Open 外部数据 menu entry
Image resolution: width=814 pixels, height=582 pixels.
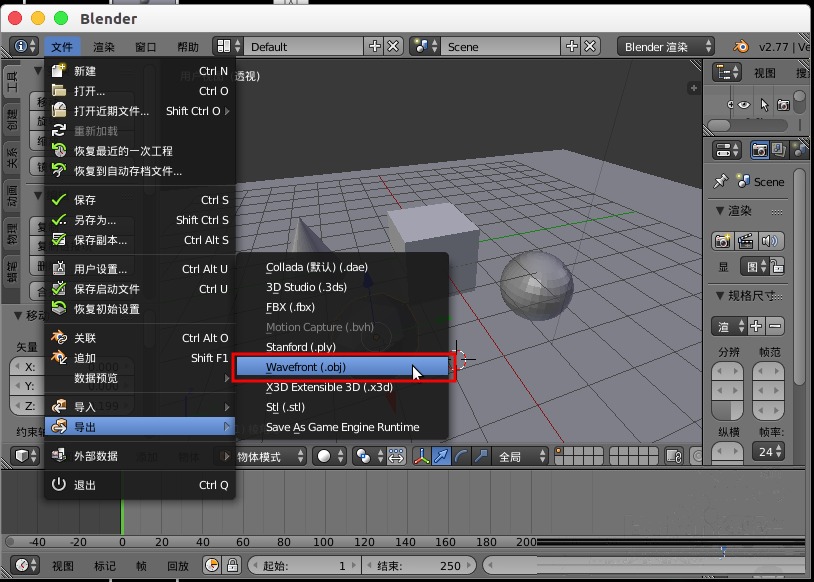(140, 456)
